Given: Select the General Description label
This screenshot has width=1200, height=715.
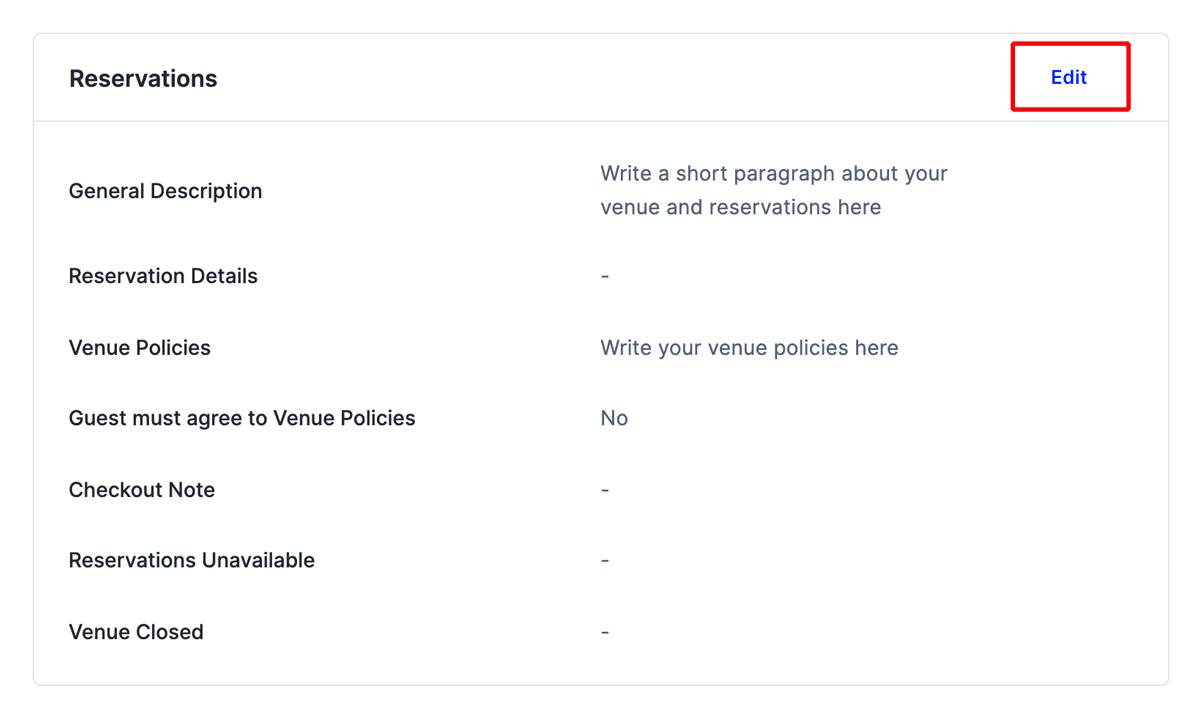Looking at the screenshot, I should coord(165,191).
